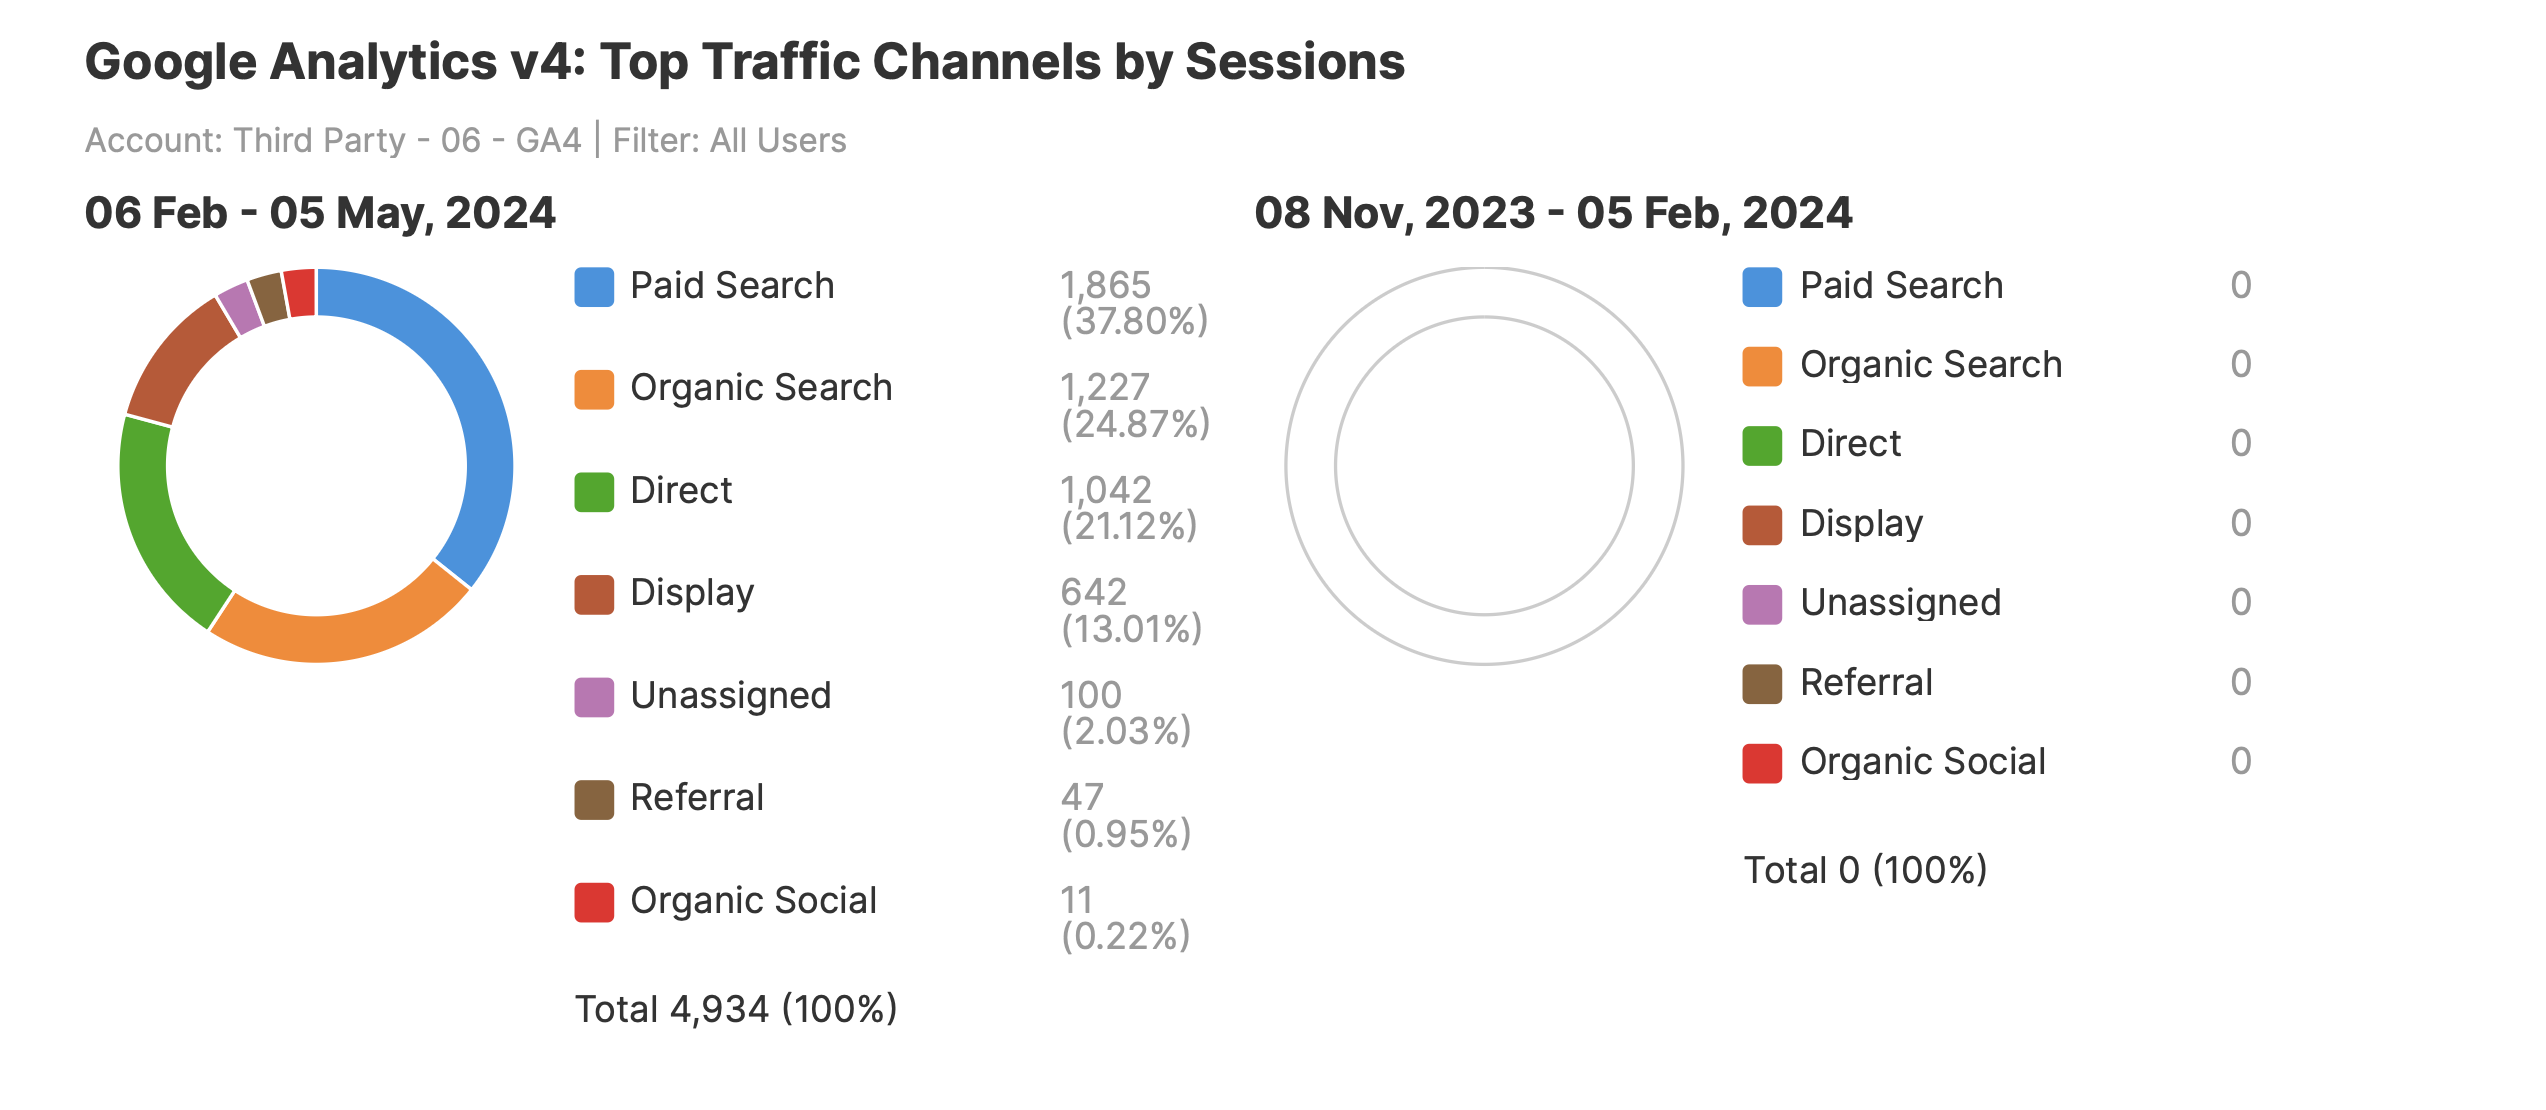Screen dimensions: 2546x1110
Task: Click the Referral label in the Feb–May legend
Action: coord(697,798)
